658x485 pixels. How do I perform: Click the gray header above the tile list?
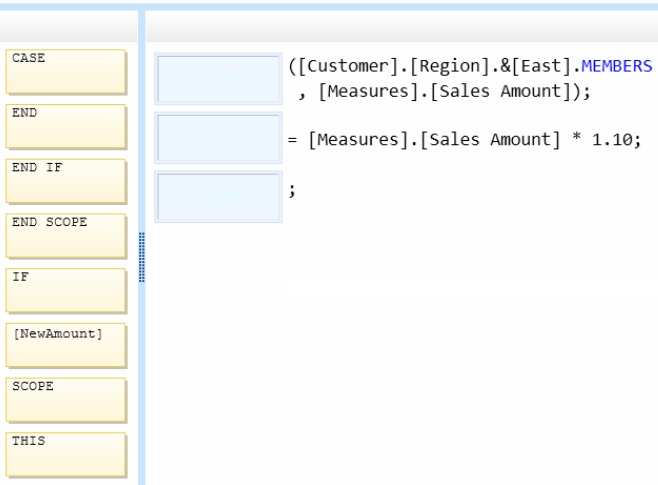[x=69, y=26]
